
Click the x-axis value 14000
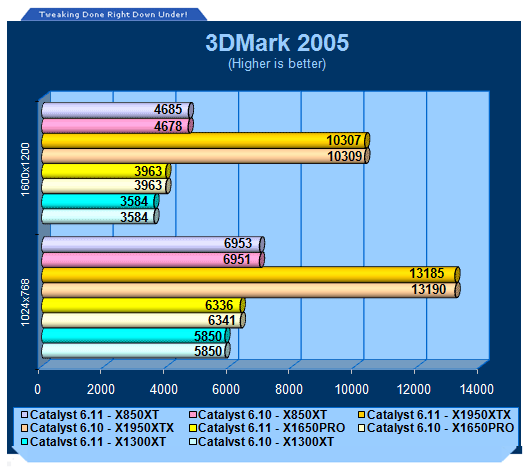[x=477, y=389]
